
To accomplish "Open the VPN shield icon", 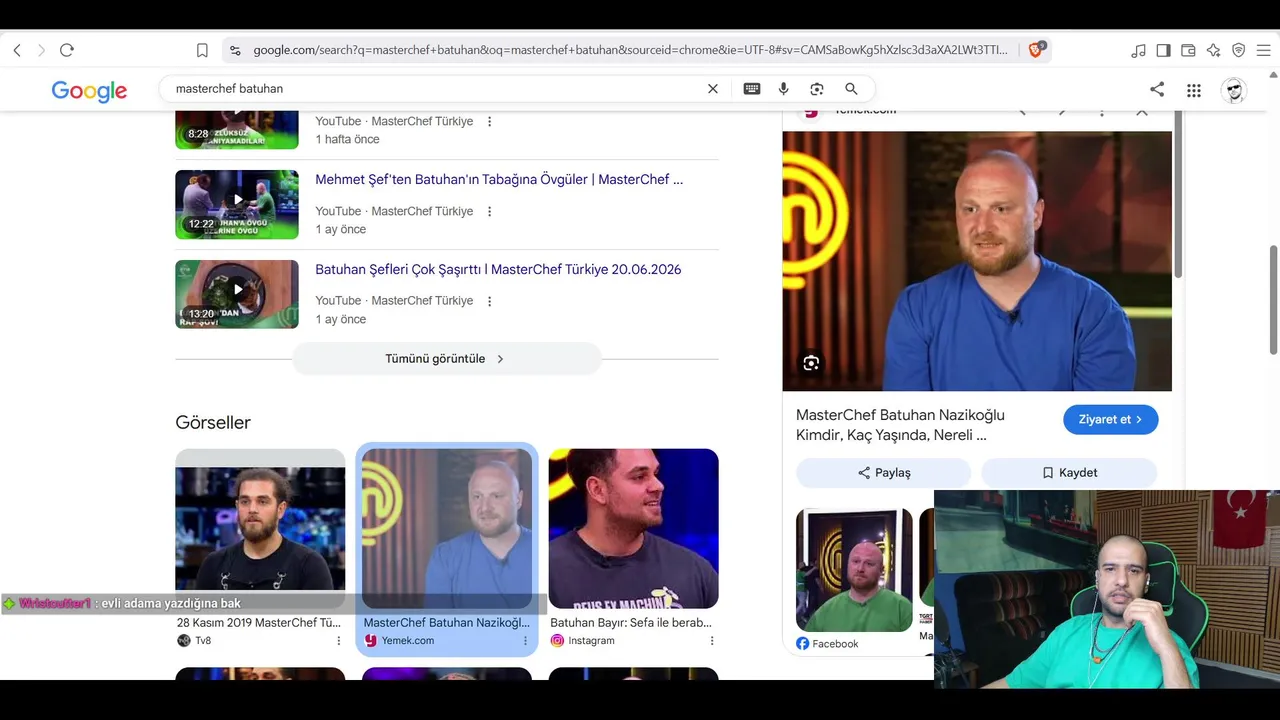I will pyautogui.click(x=1238, y=50).
